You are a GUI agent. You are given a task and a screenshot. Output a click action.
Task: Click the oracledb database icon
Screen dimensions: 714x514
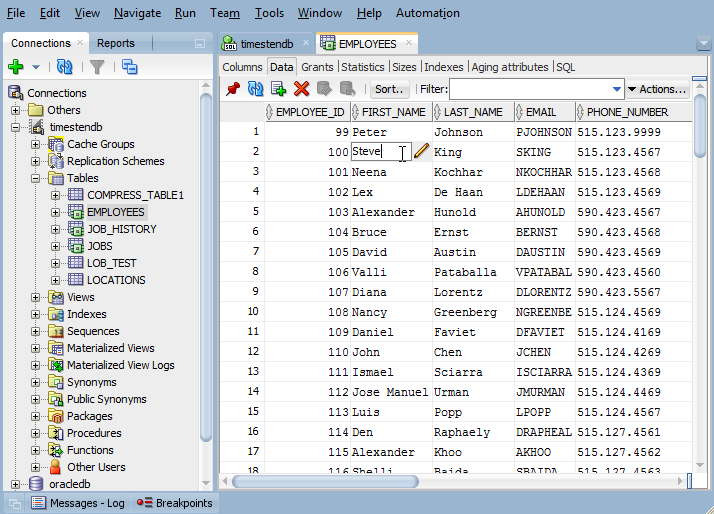tap(36, 484)
